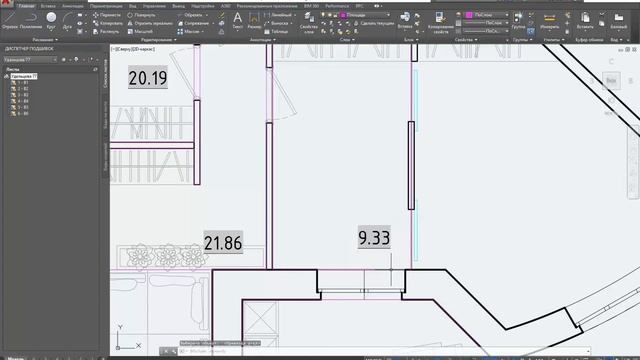Select the Текст (Text) tool
Image resolution: width=640 pixels, height=360 pixels.
(x=237, y=20)
